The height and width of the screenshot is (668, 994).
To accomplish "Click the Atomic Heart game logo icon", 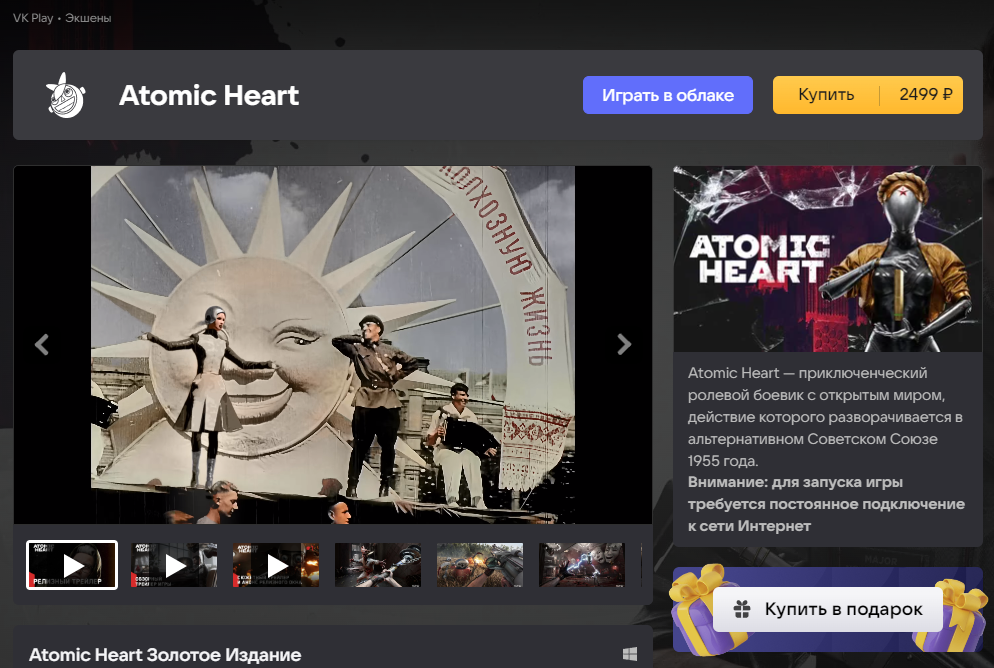I will pos(66,95).
